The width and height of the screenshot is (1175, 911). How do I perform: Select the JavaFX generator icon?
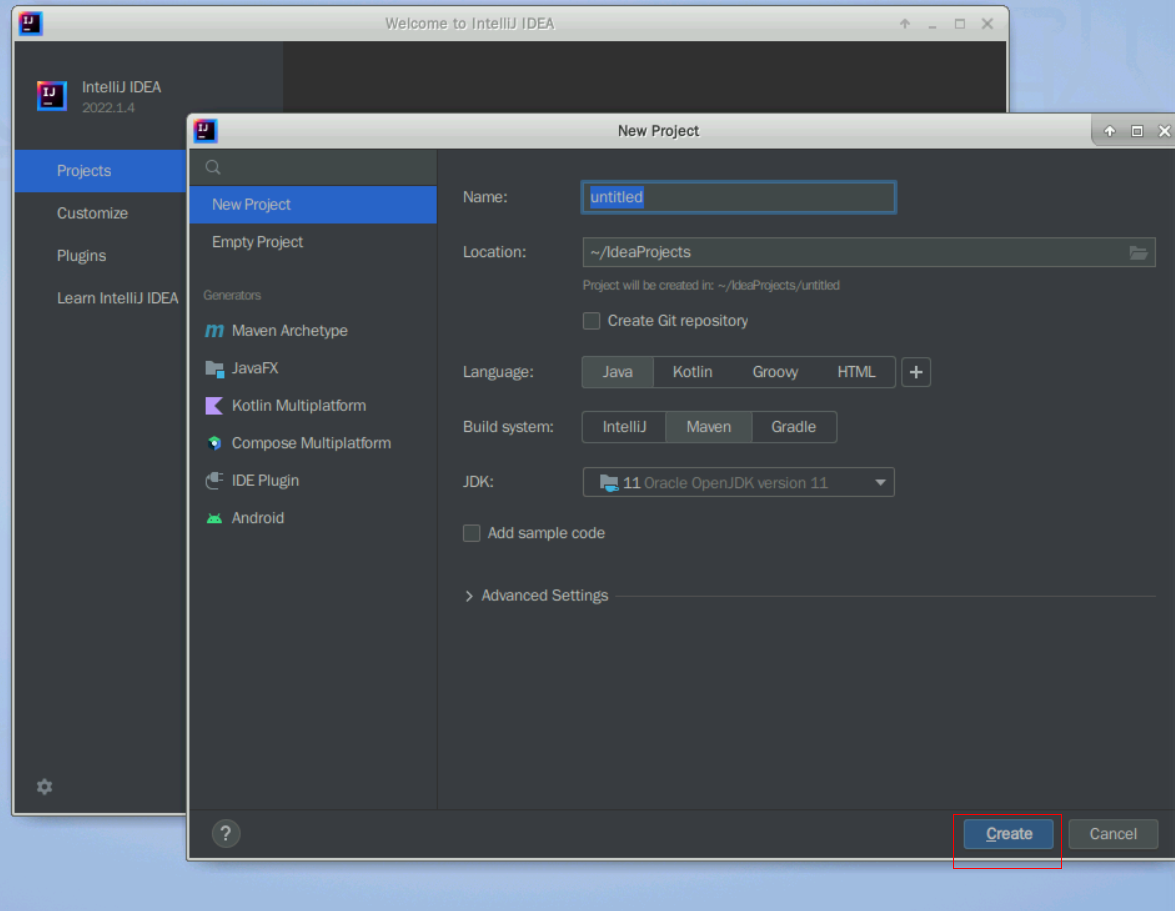coord(214,368)
